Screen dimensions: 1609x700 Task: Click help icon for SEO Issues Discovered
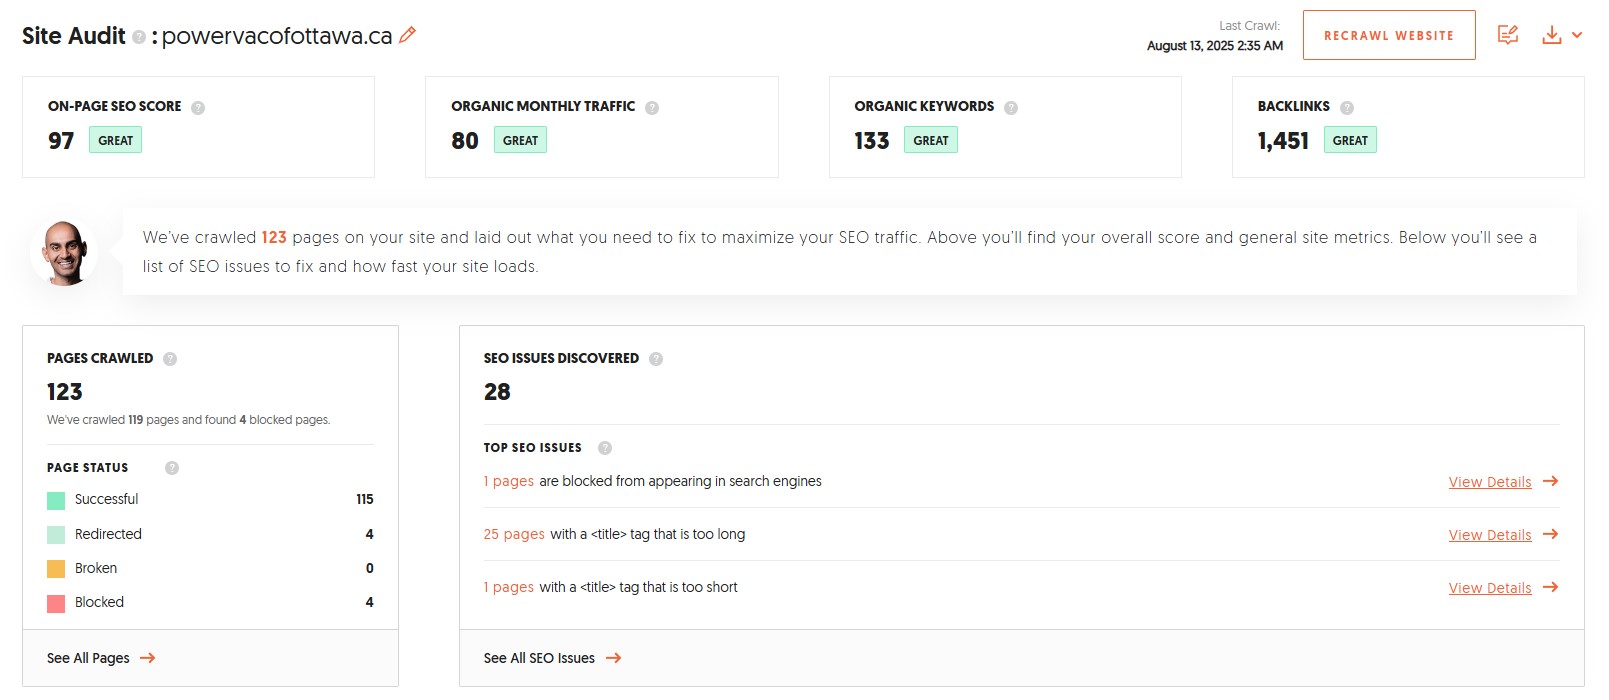point(656,359)
